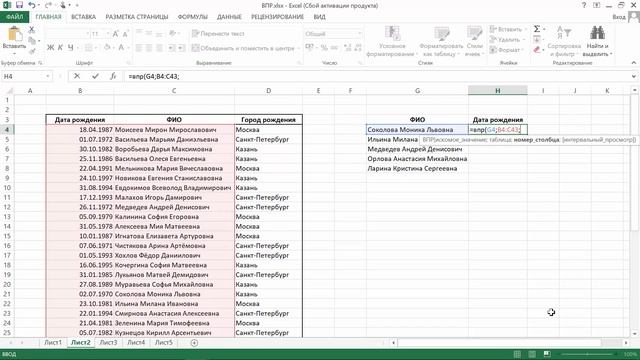Viewport: 640px width, 360px height.
Task: Click the Redo arrow icon
Action: (x=48, y=5)
